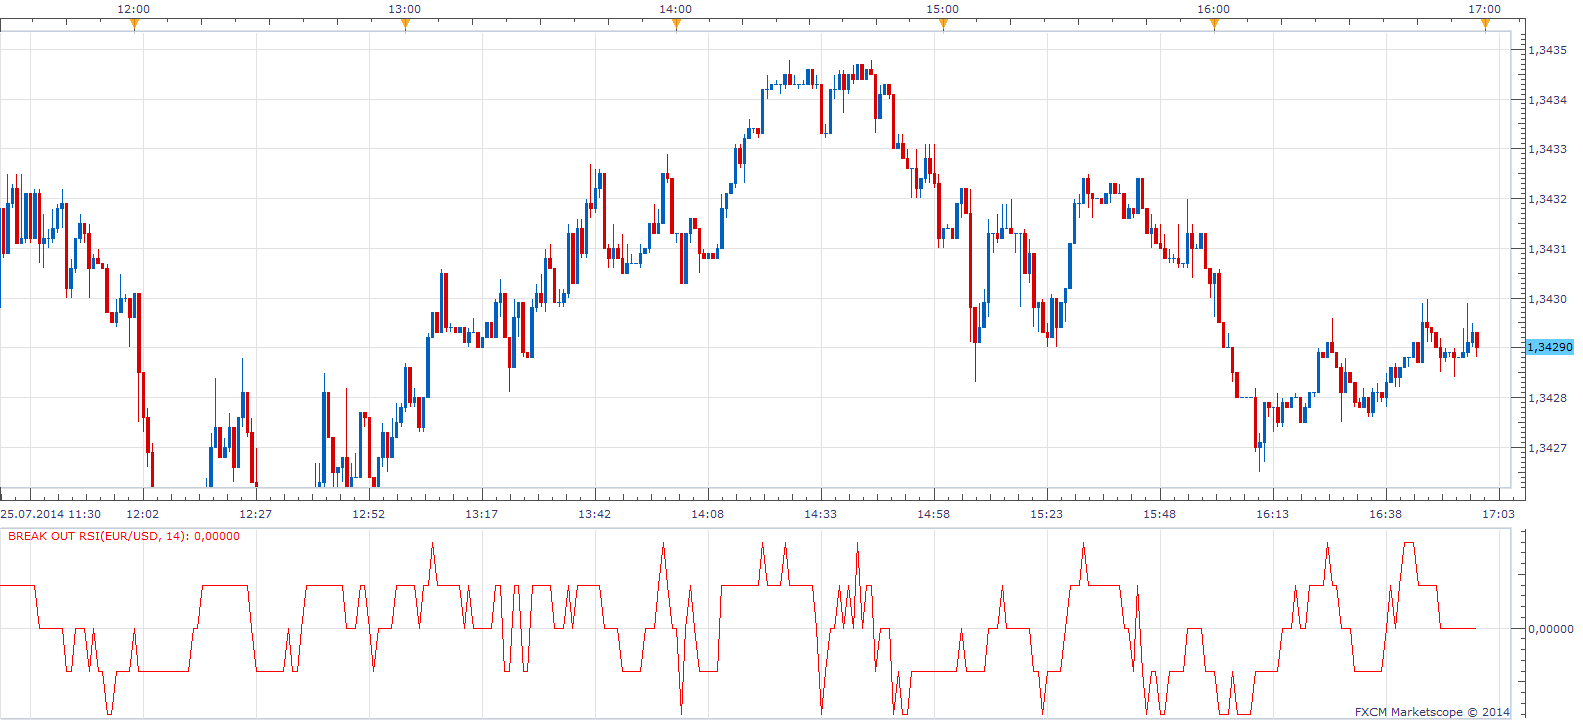Click the 16:38 time axis label
Screen dimensions: 1583x720
point(1386,514)
